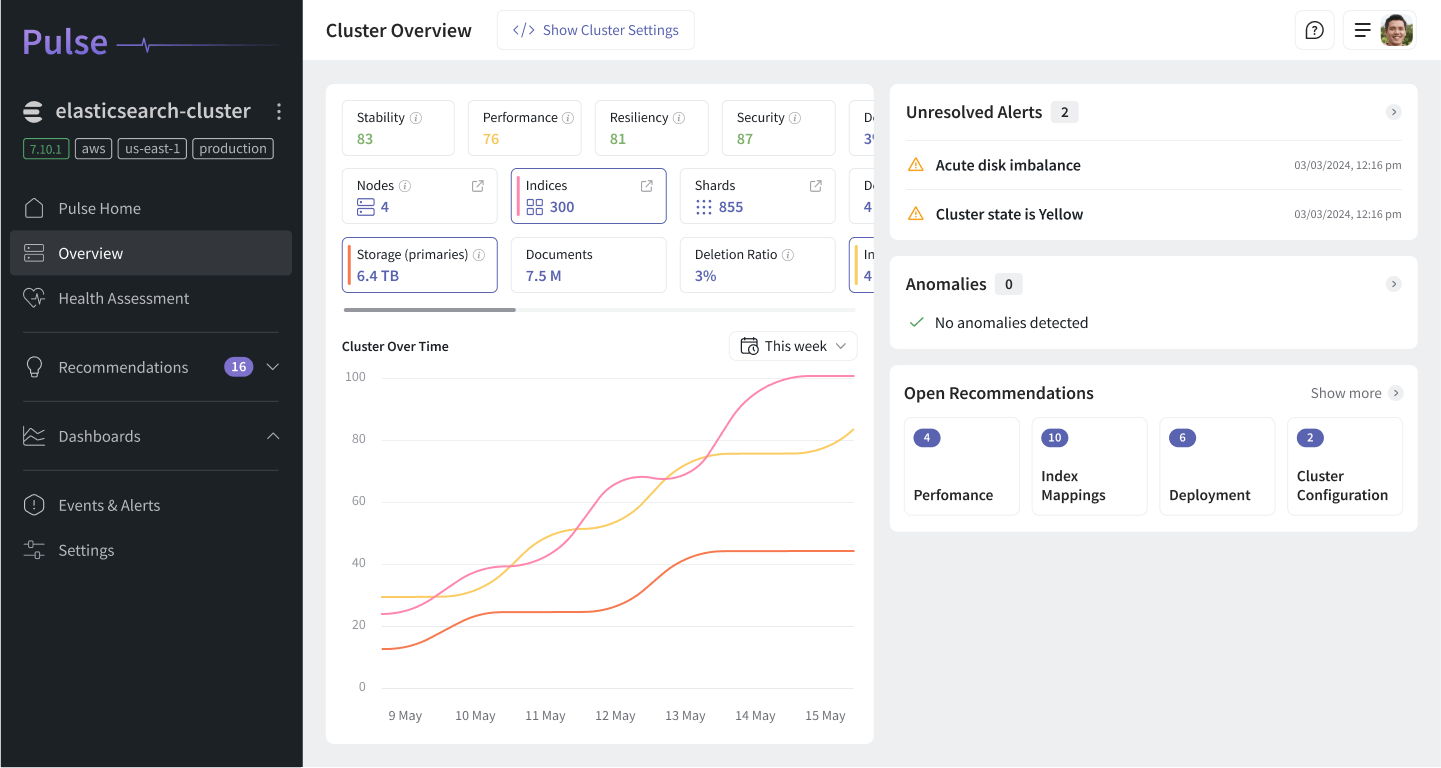Click the Settings sliders icon
Image resolution: width=1441 pixels, height=768 pixels.
[34, 550]
